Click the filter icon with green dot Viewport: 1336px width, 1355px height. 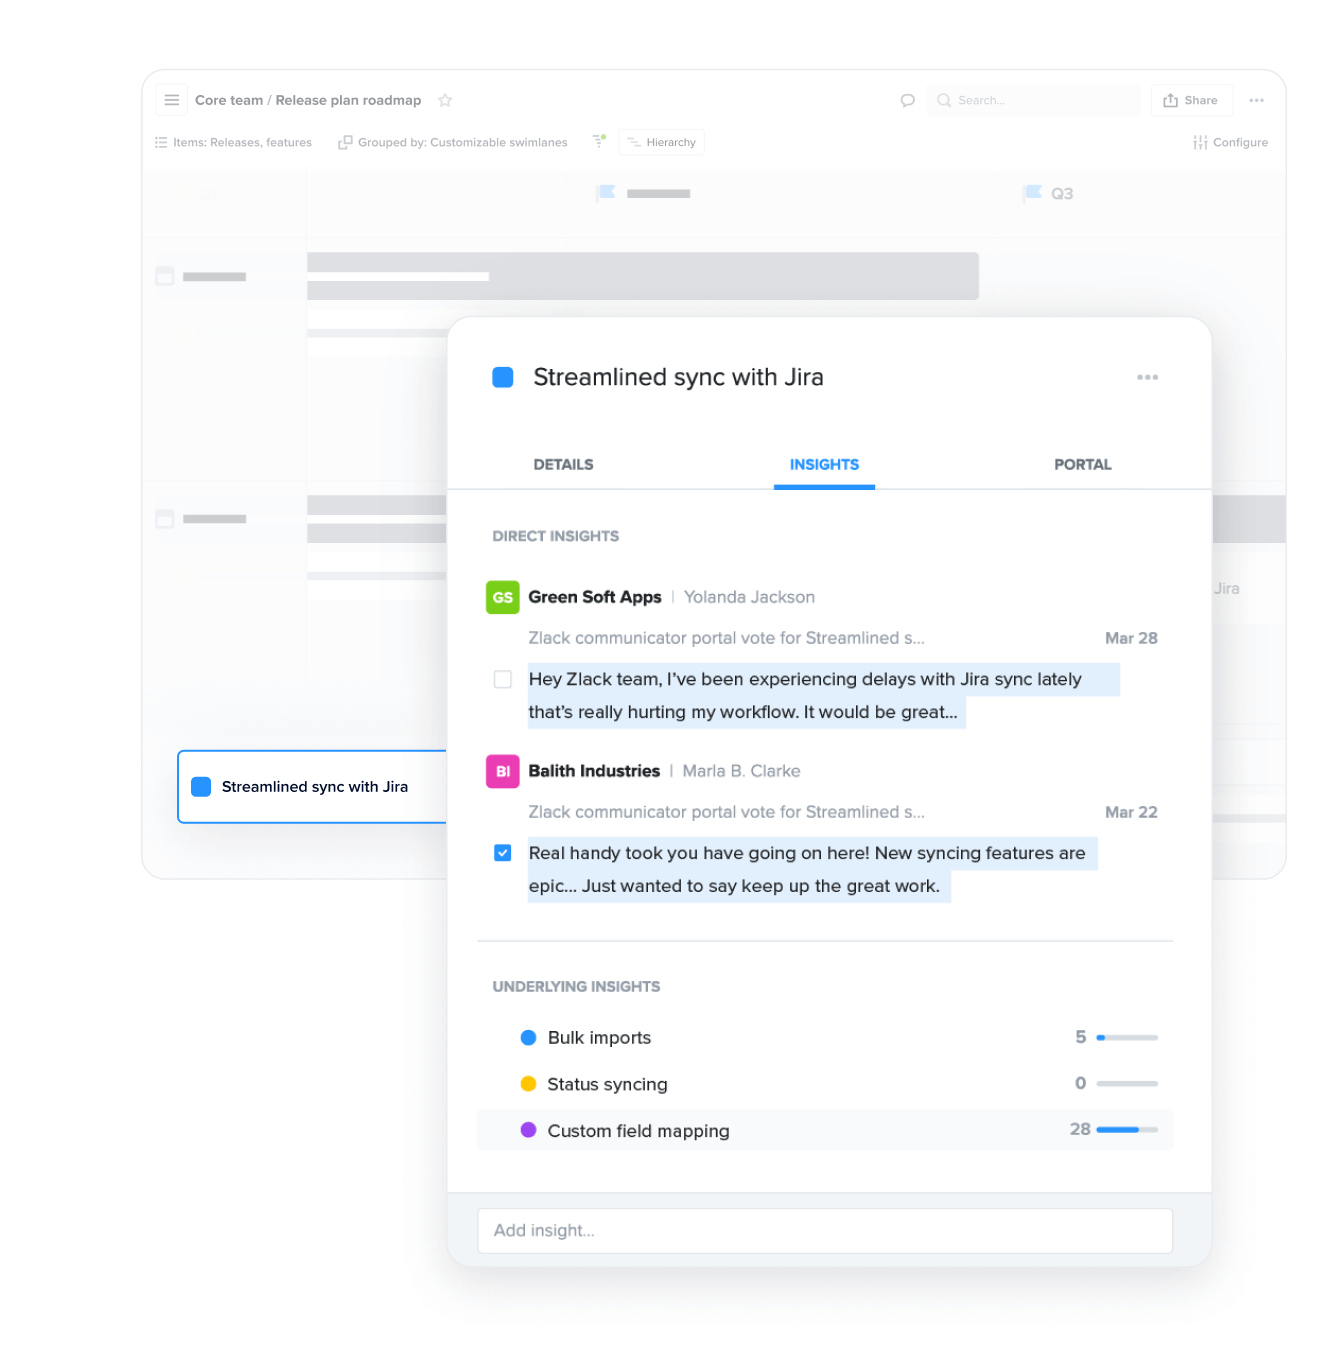click(x=599, y=141)
